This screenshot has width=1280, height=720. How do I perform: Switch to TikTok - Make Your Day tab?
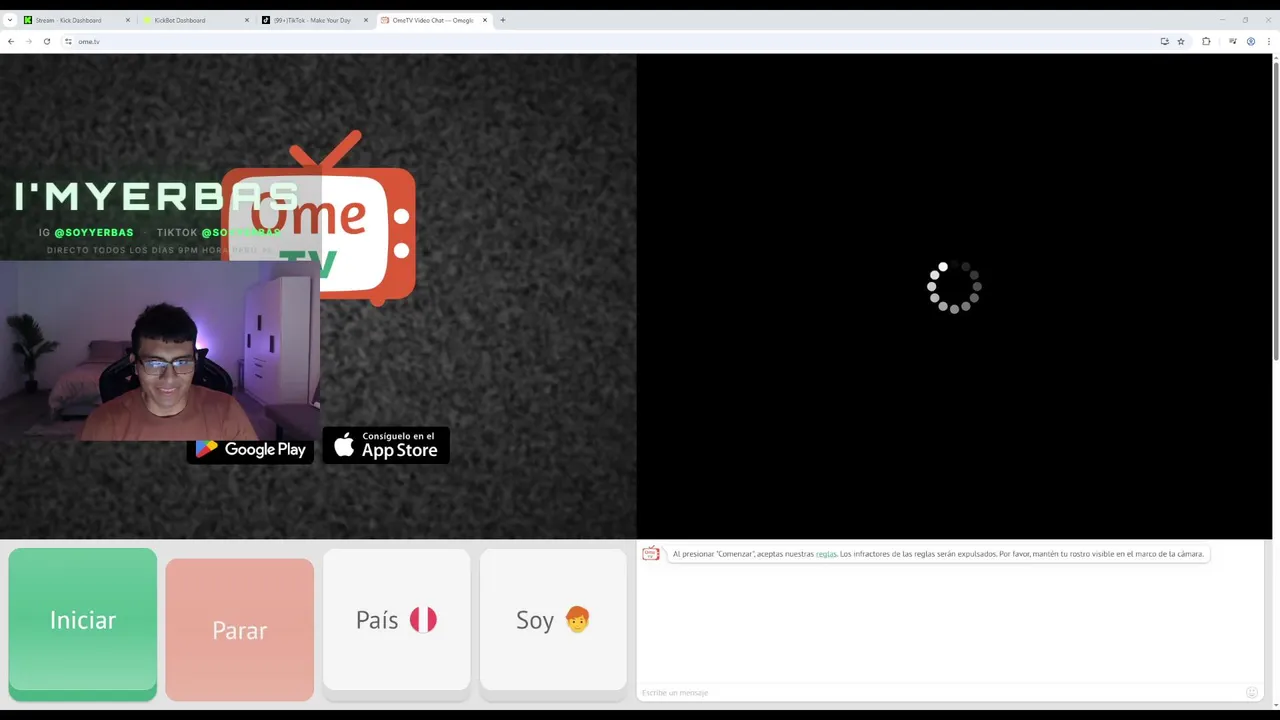(x=314, y=20)
